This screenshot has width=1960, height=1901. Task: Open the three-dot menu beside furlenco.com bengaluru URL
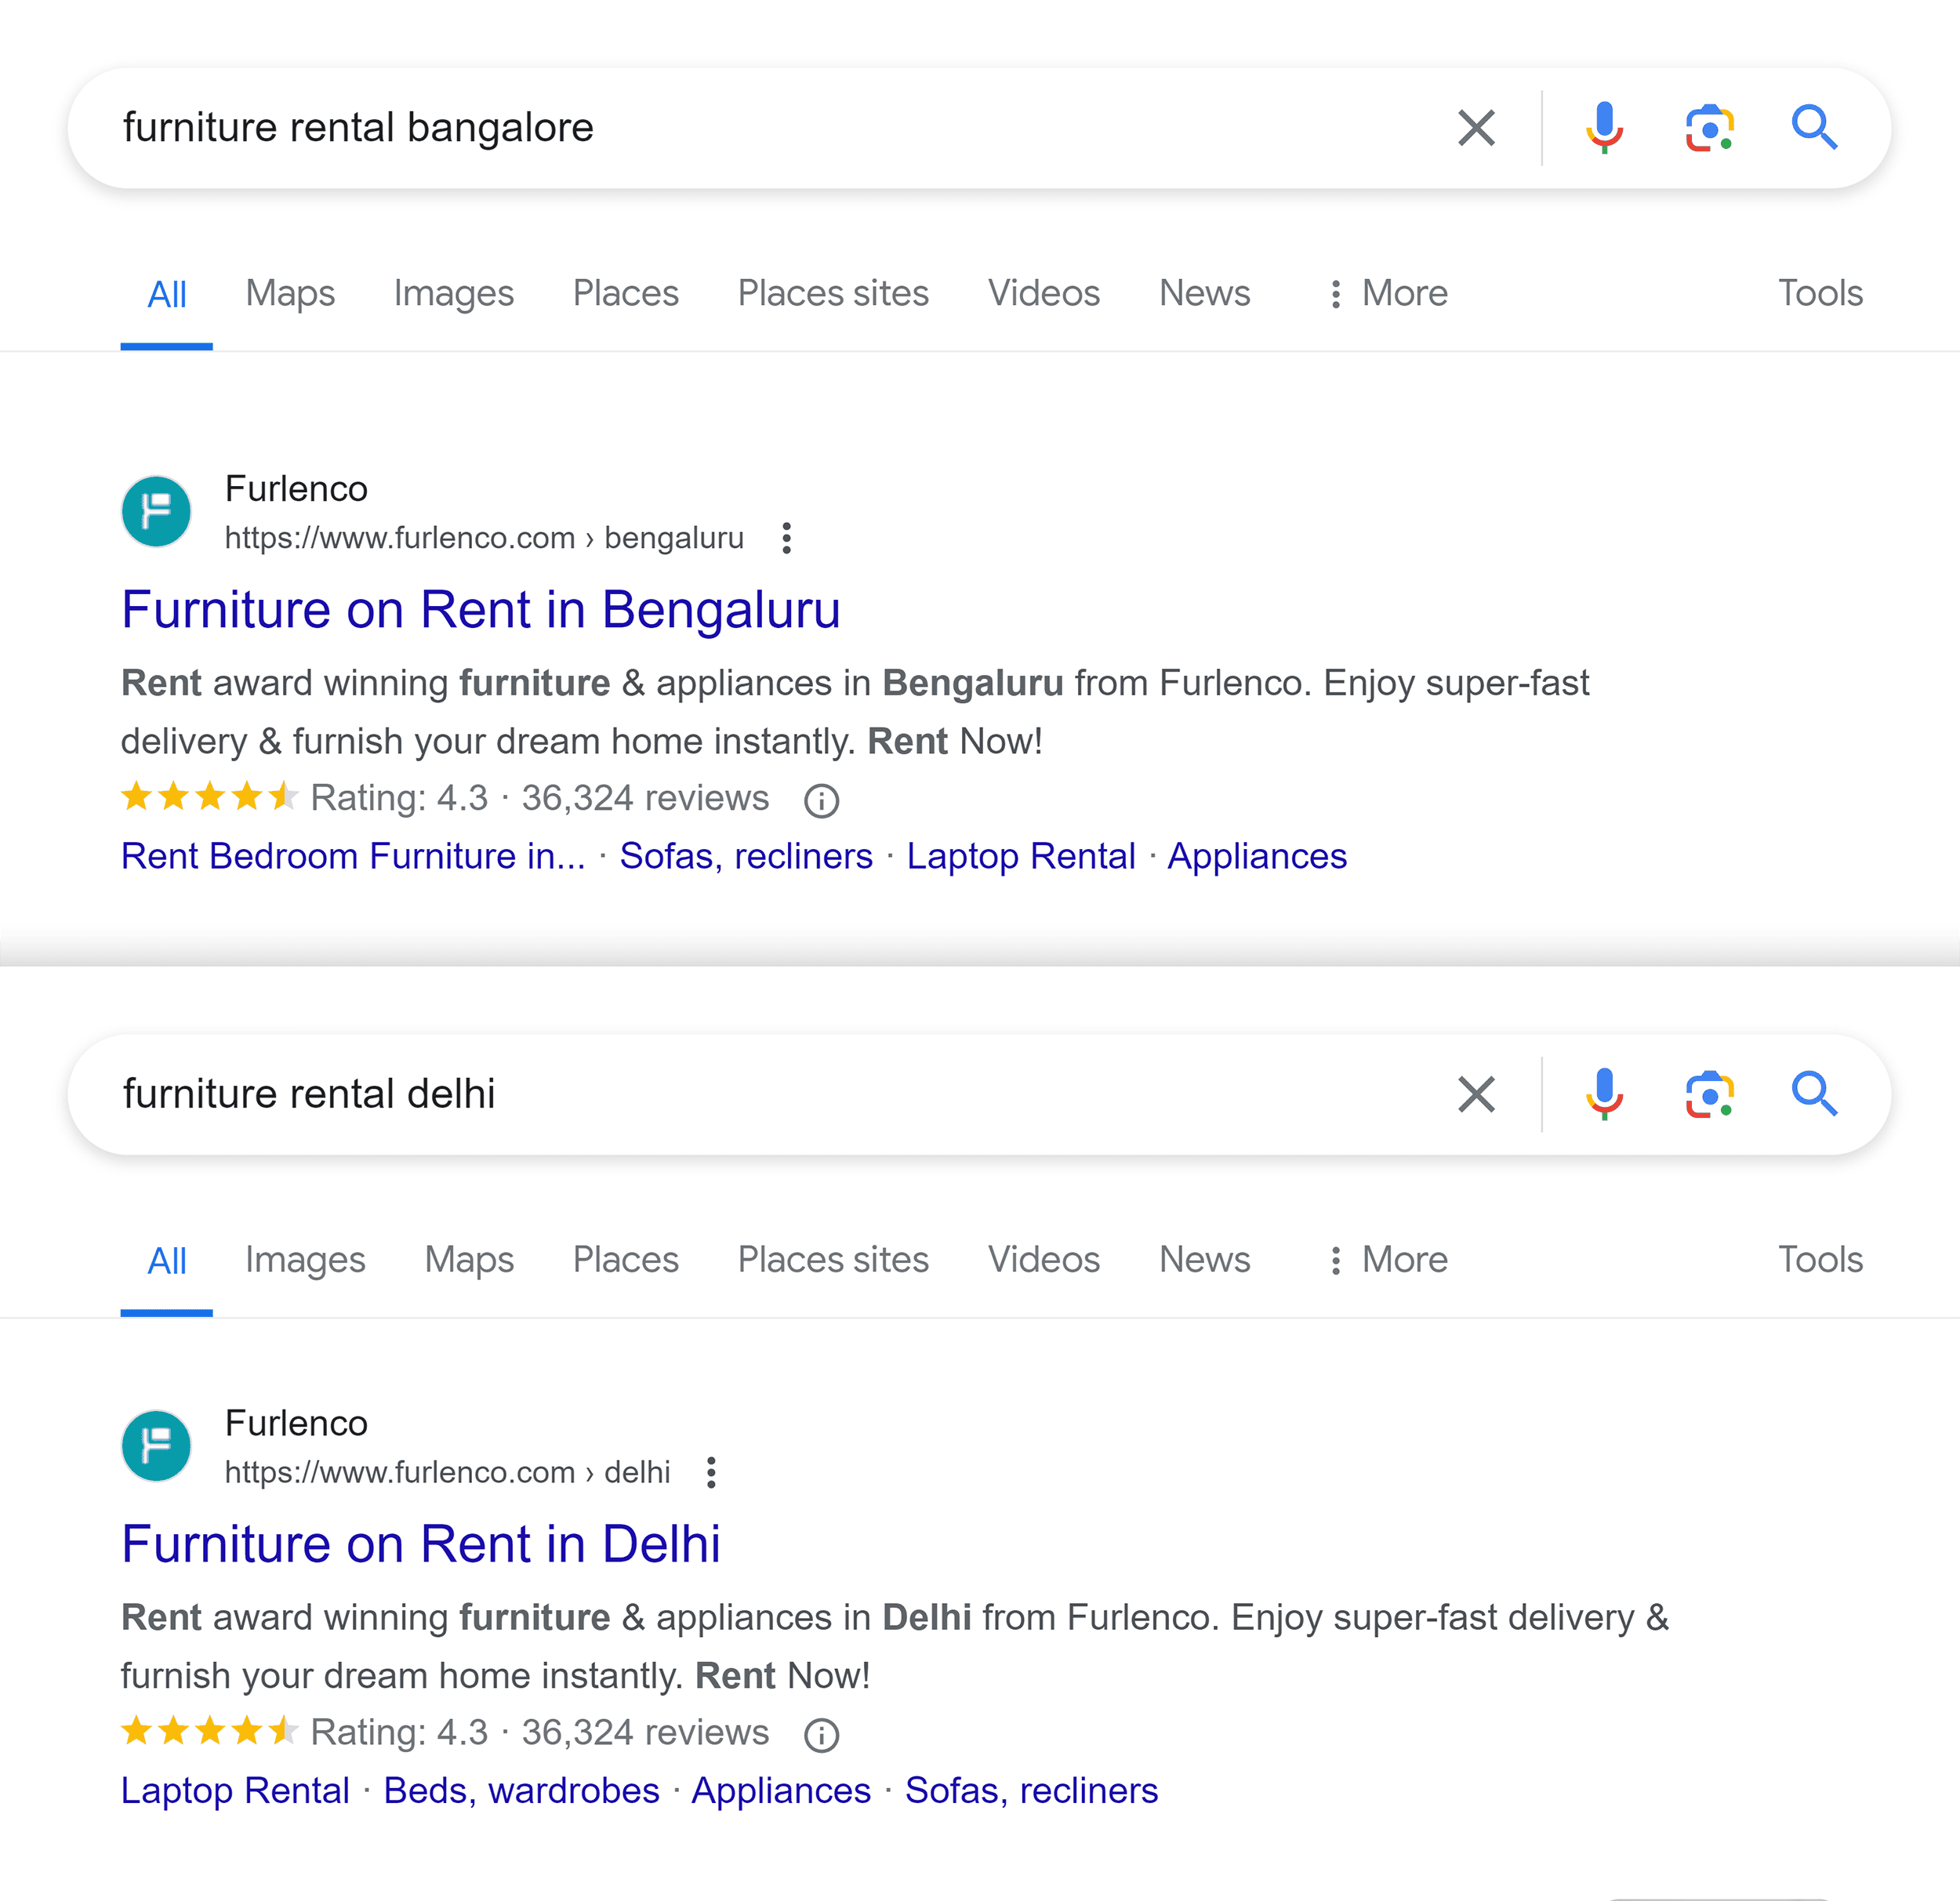786,538
